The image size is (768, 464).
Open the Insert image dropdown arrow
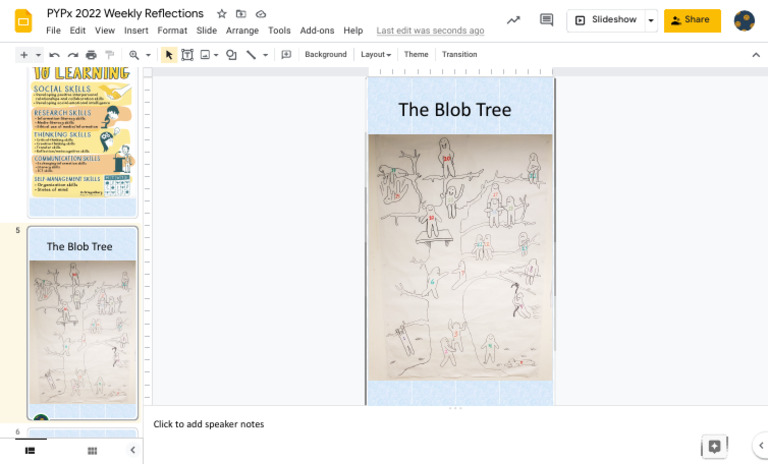pyautogui.click(x=216, y=55)
